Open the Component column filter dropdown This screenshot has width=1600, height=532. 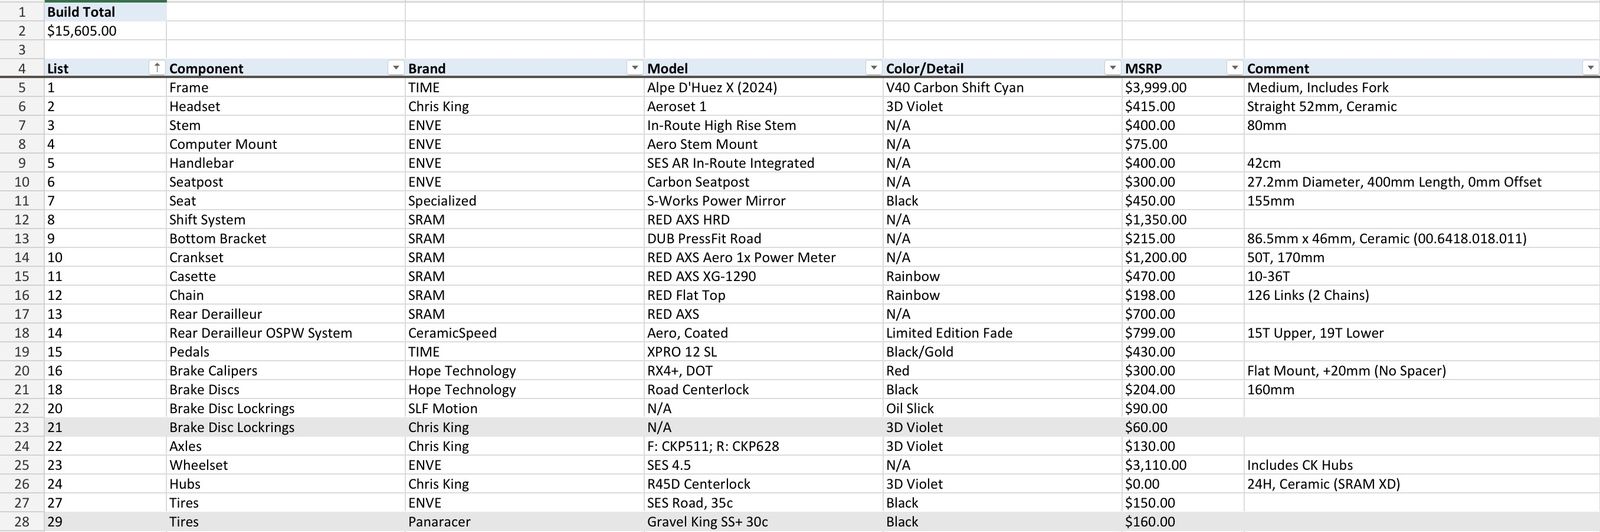[x=396, y=68]
